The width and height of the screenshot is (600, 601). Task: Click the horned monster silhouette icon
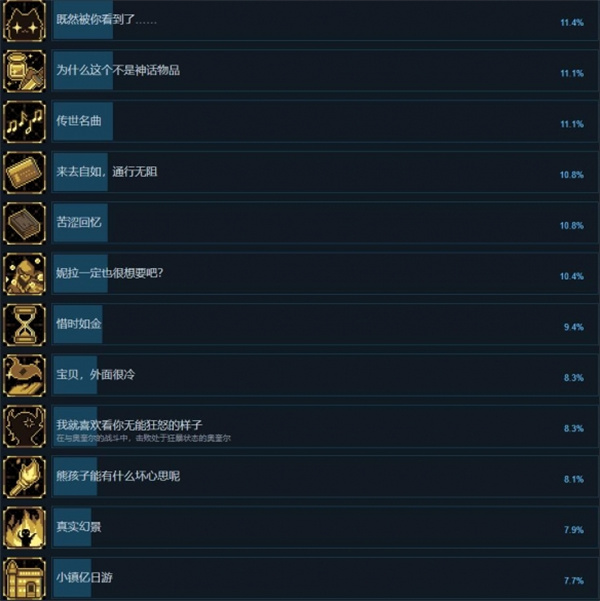(24, 427)
